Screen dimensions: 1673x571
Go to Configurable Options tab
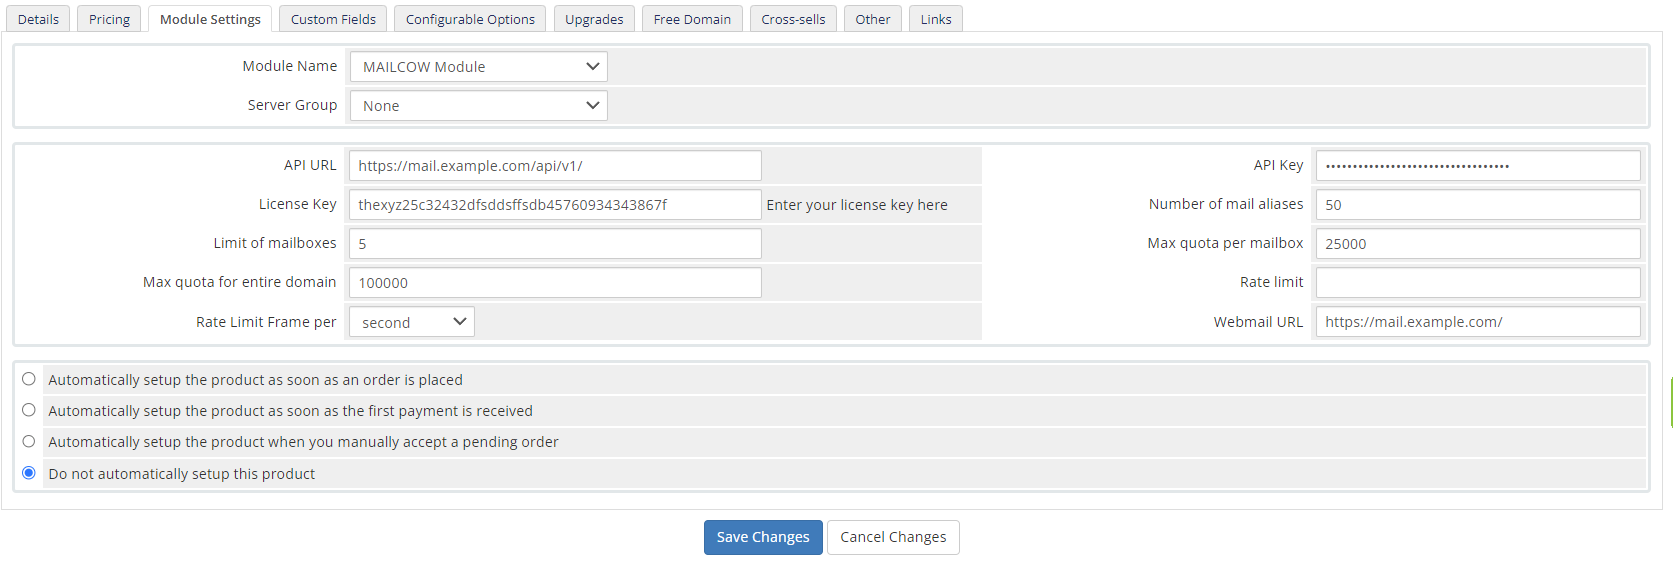point(470,19)
